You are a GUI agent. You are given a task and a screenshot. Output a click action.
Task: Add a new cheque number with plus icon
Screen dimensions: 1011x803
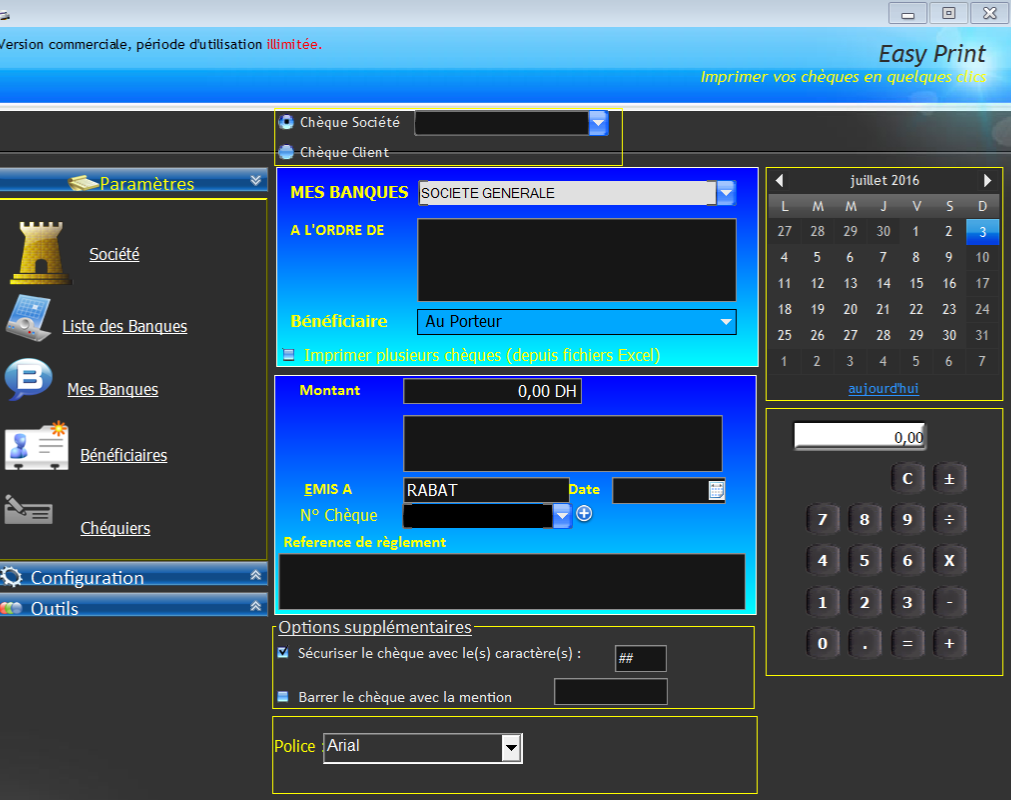584,514
